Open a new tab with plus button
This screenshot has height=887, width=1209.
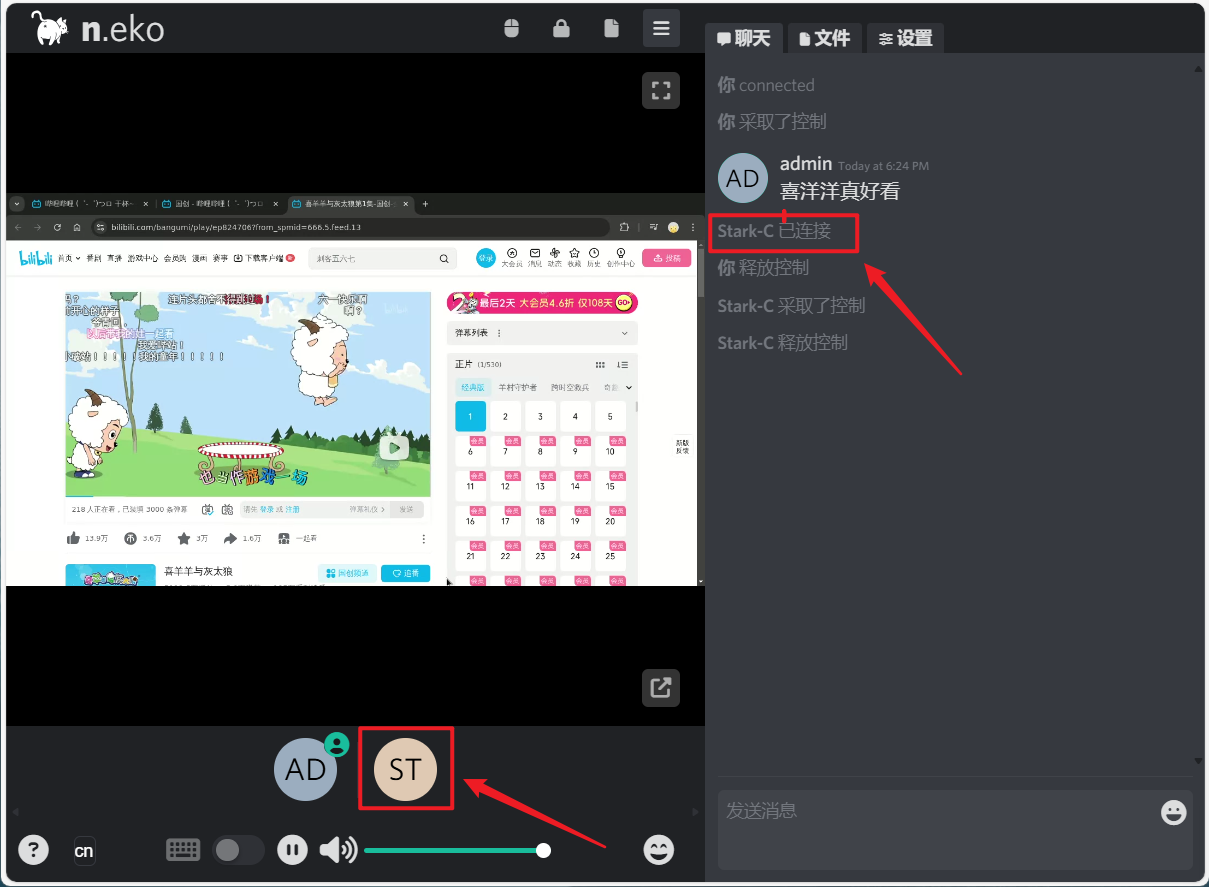(426, 203)
